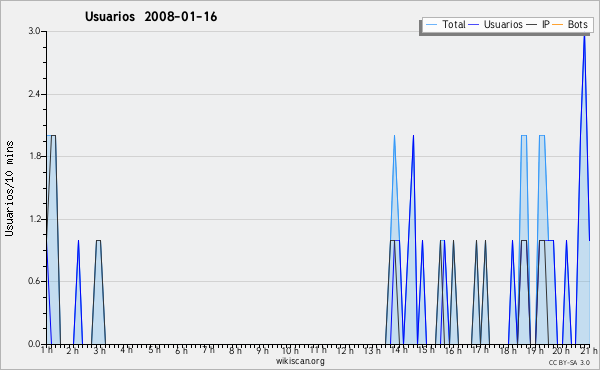
Task: Click the Usuarios spike at 1.0 near 2 h
Action: [x=78, y=241]
